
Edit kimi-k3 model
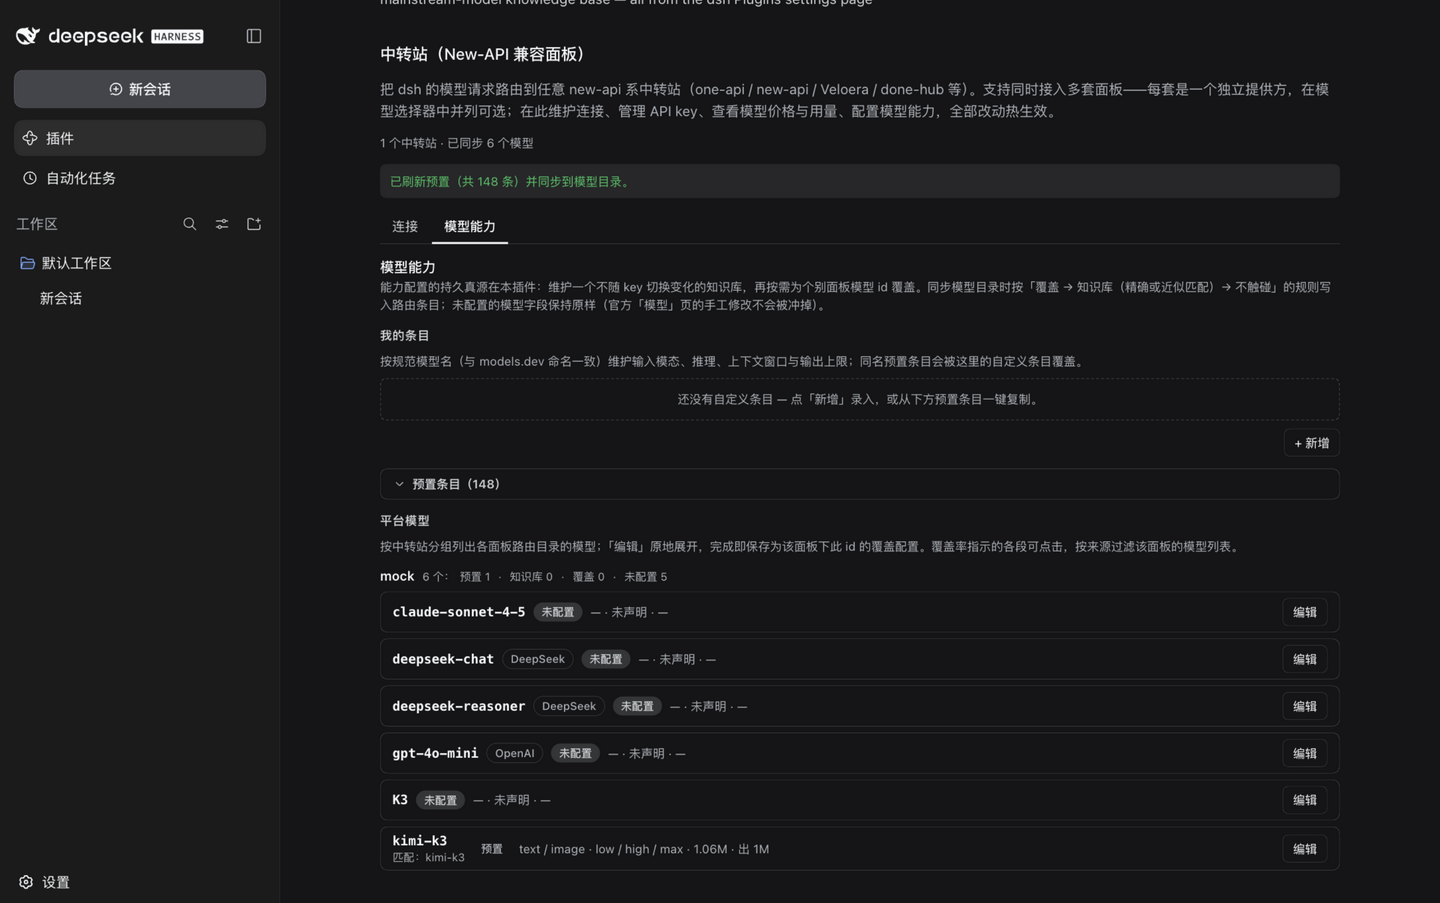click(1304, 849)
